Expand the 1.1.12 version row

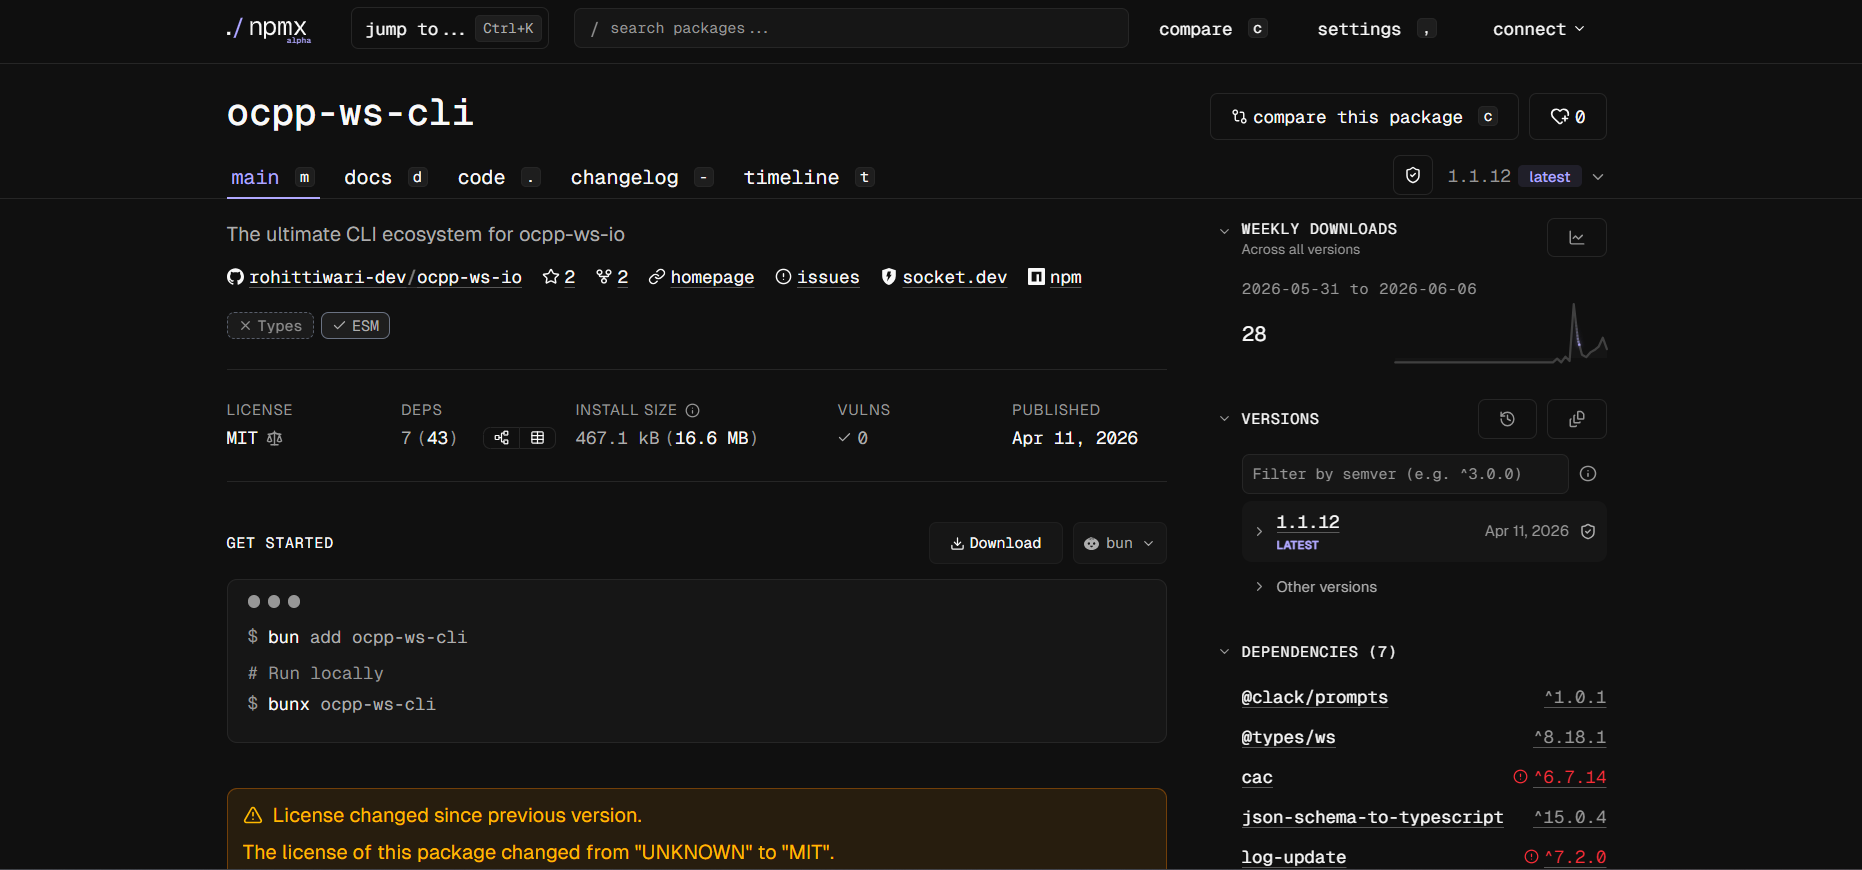pos(1259,531)
